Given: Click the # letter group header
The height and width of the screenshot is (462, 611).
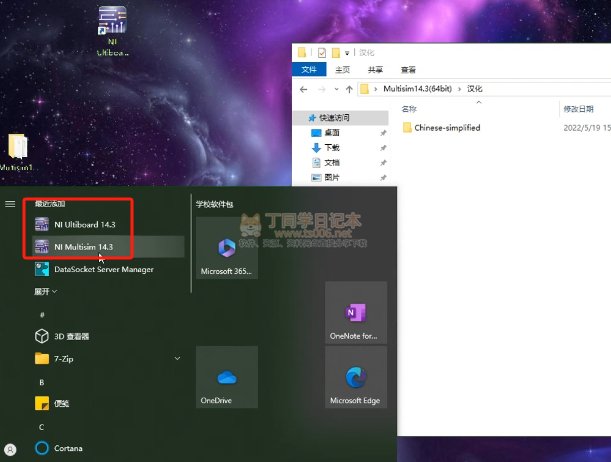Looking at the screenshot, I should (x=42, y=314).
